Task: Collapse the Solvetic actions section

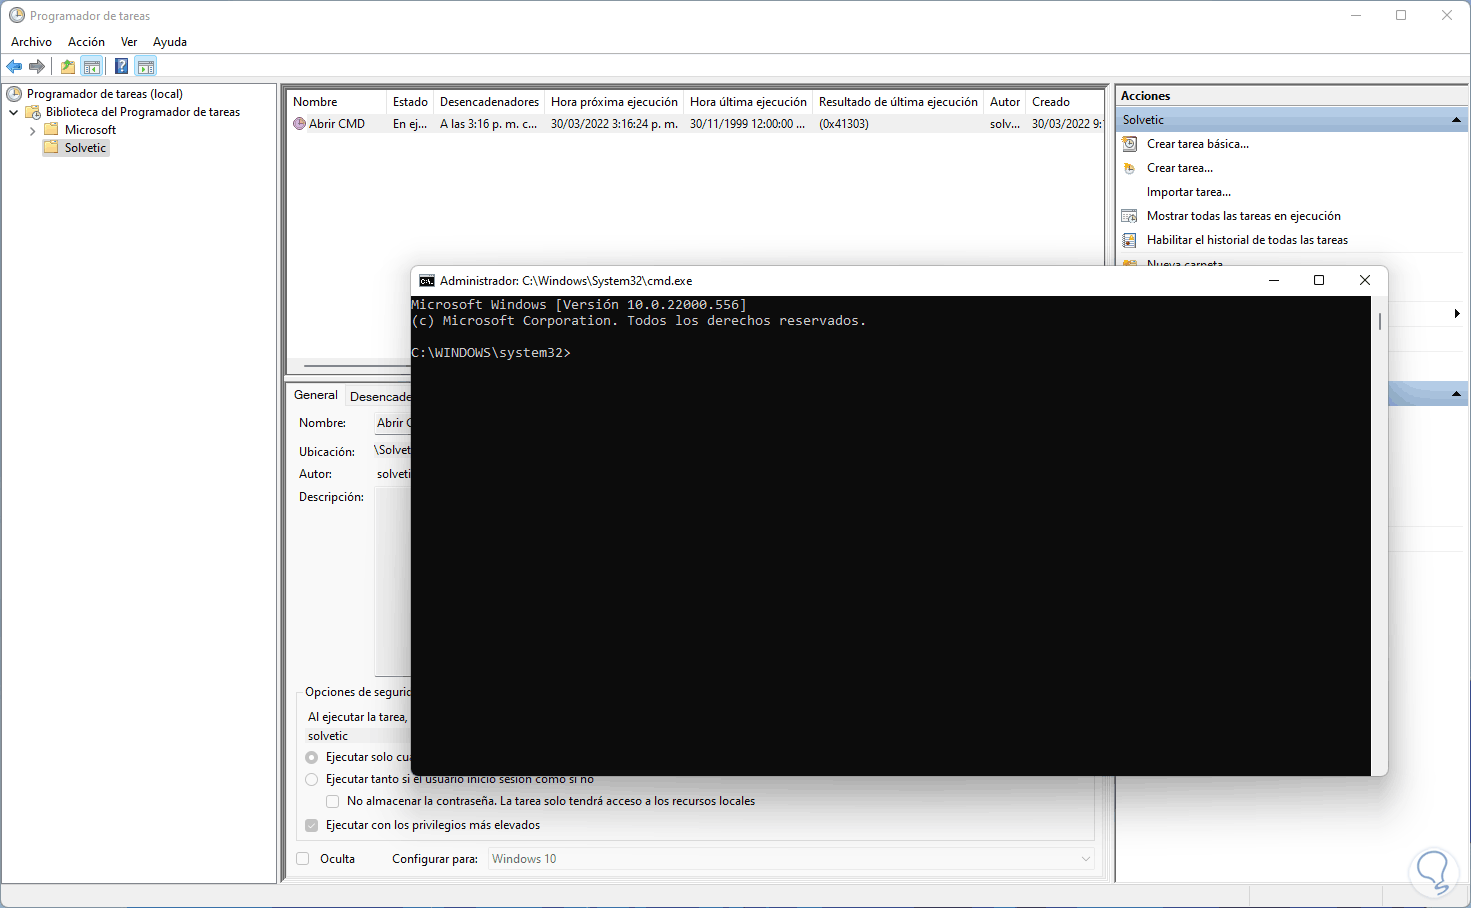Action: [x=1456, y=120]
